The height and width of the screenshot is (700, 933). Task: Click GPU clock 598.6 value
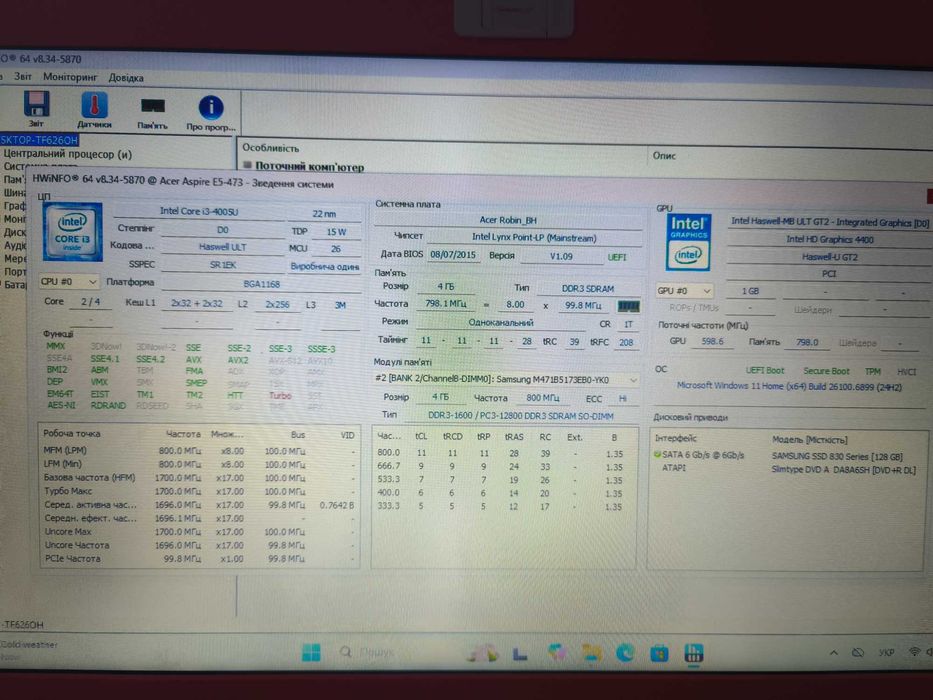(712, 341)
